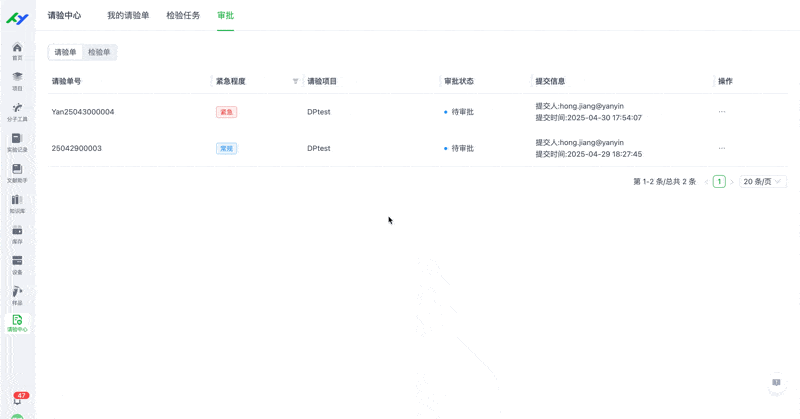This screenshot has height=419, width=800.
Task: Open the floating help book icon
Action: (x=776, y=383)
